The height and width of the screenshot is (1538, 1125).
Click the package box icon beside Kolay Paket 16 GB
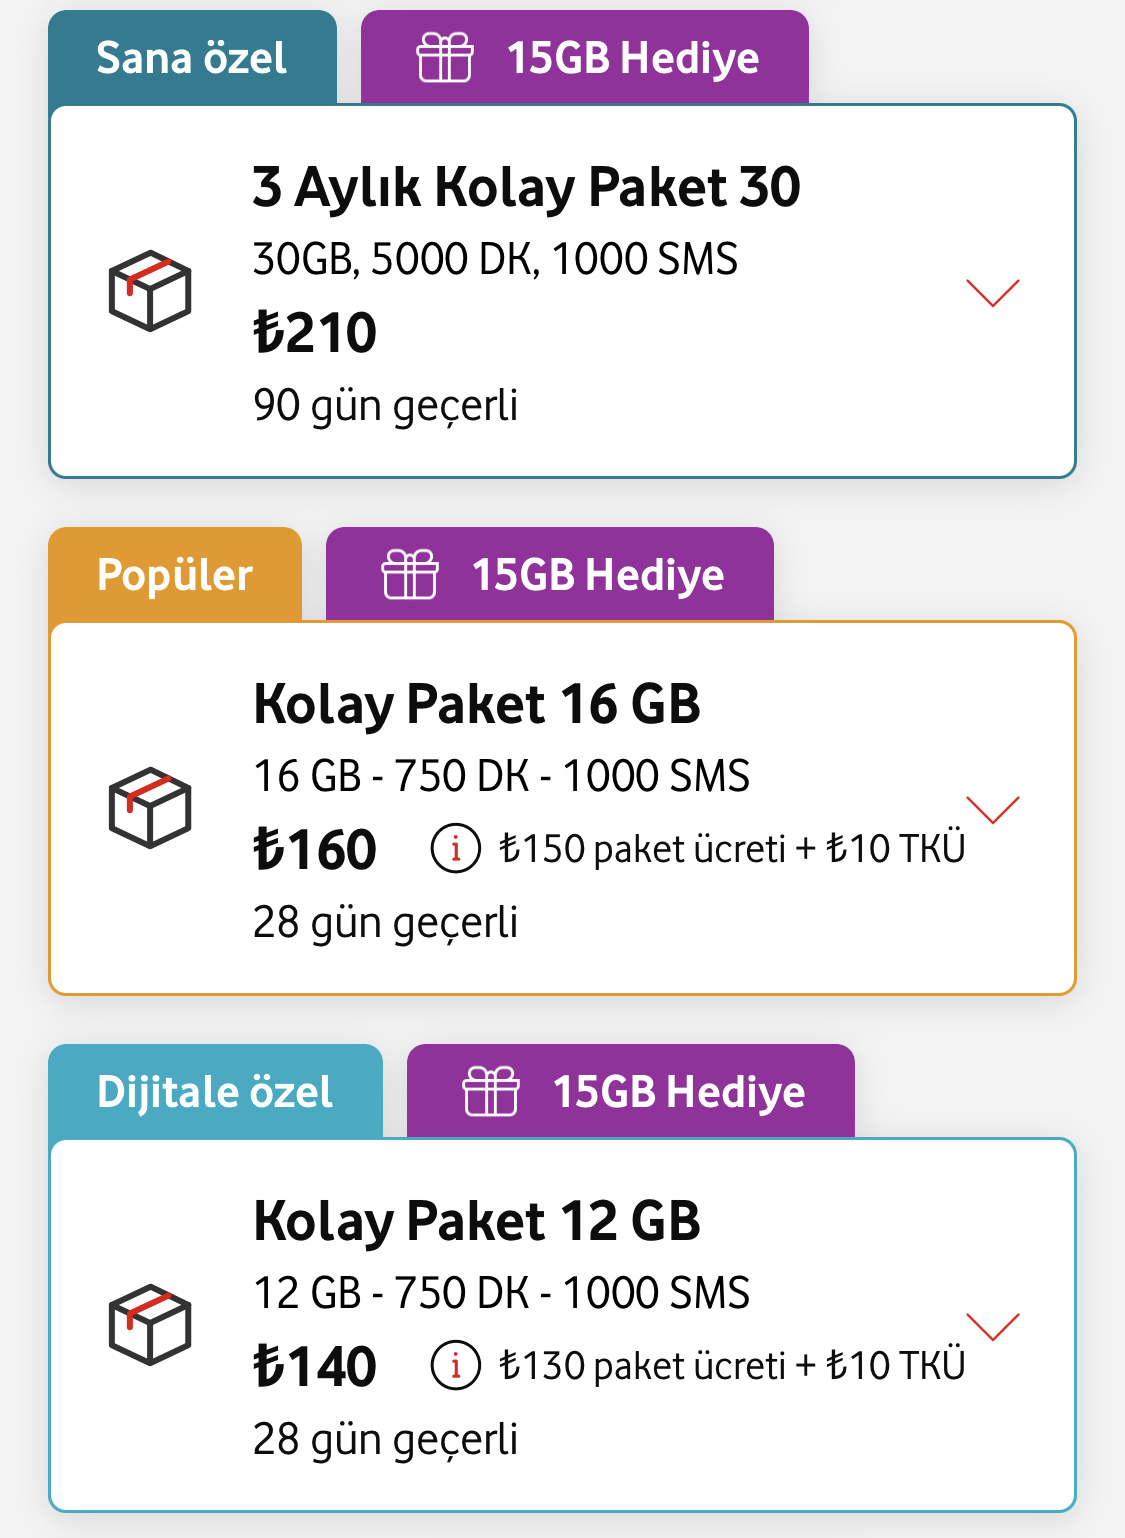click(x=150, y=808)
